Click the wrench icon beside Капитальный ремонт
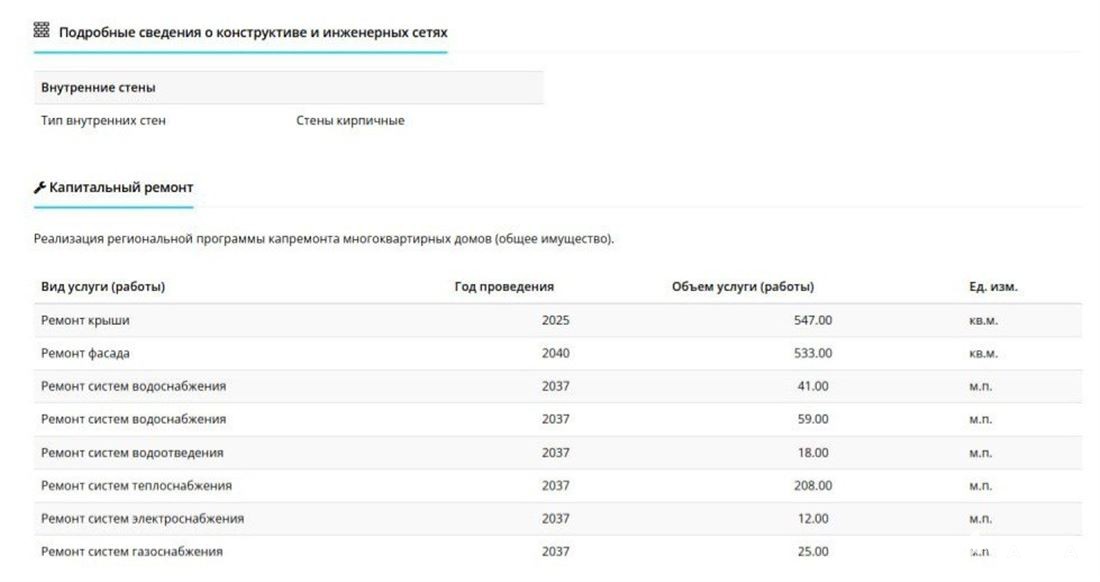This screenshot has width=1100, height=582. (x=40, y=188)
